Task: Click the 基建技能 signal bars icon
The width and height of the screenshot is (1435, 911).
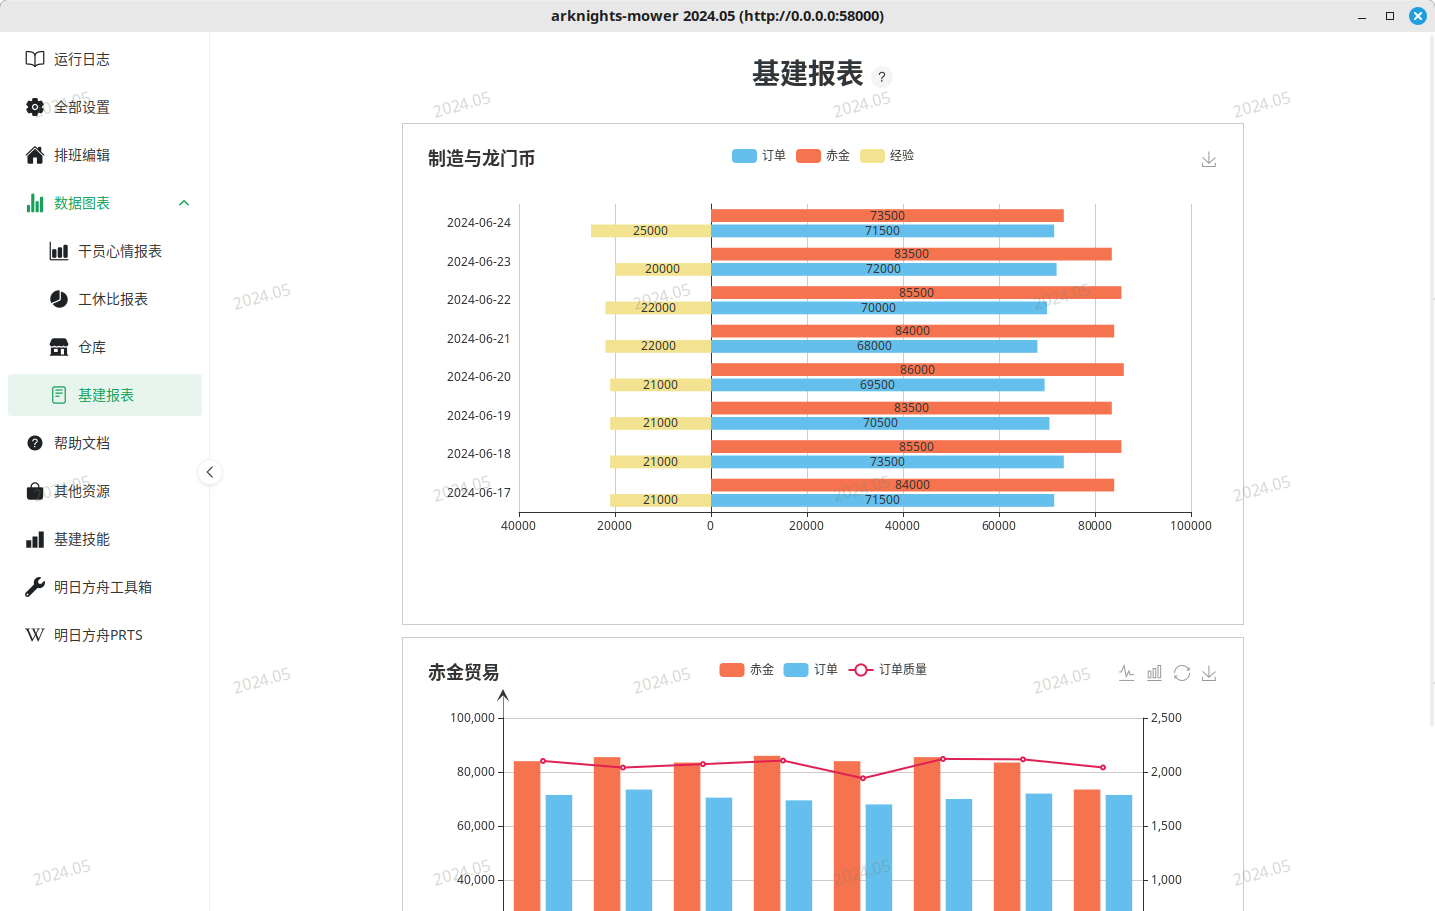Action: point(35,539)
